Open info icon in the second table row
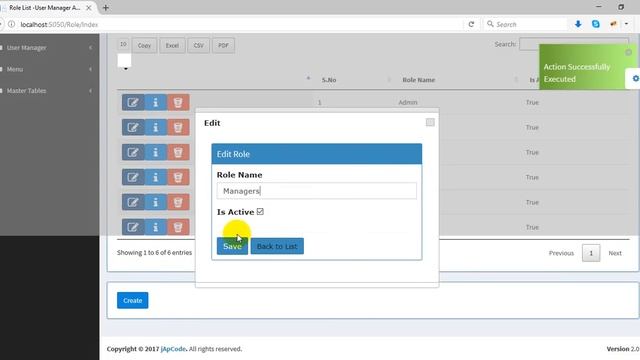Screen dimensions: 640x360 pyautogui.click(x=156, y=127)
